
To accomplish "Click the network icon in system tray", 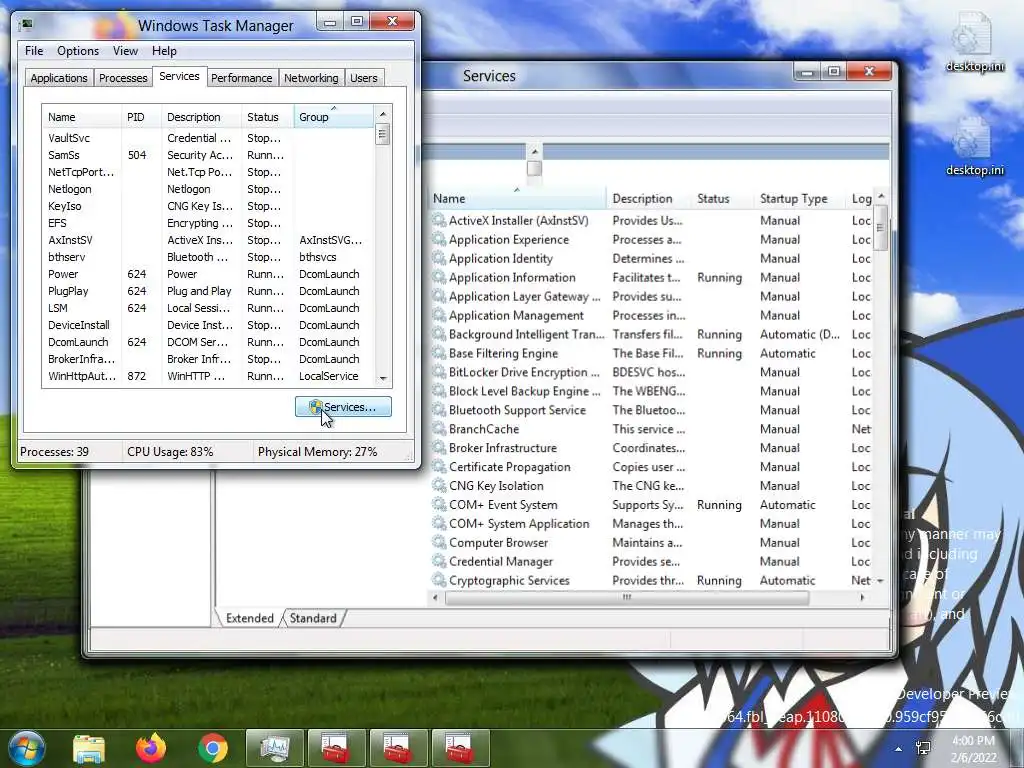I will pyautogui.click(x=923, y=749).
